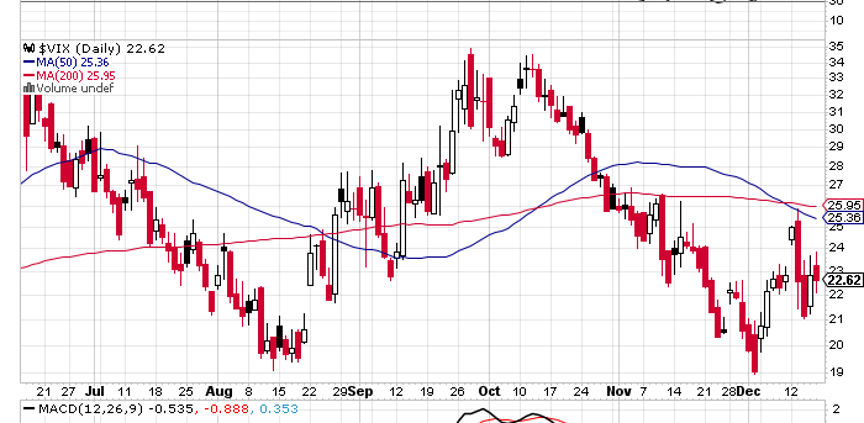Image resolution: width=864 pixels, height=423 pixels.
Task: Select the MA(50) 25.36 legend text
Action: click(72, 61)
